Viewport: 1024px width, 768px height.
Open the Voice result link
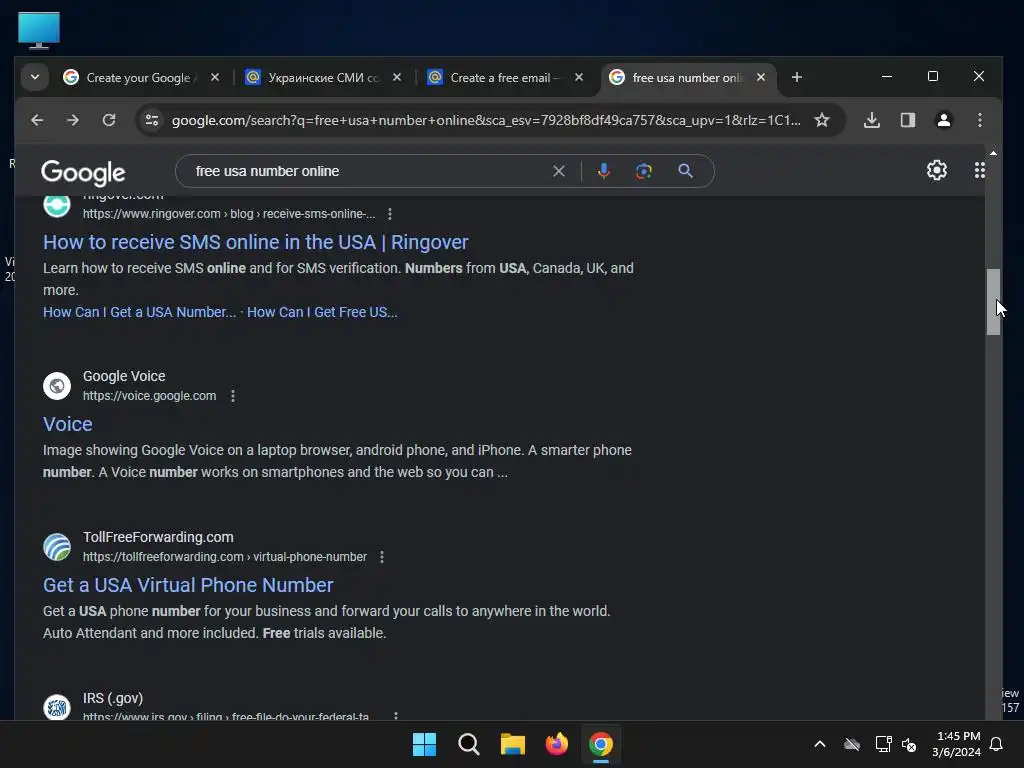67,424
